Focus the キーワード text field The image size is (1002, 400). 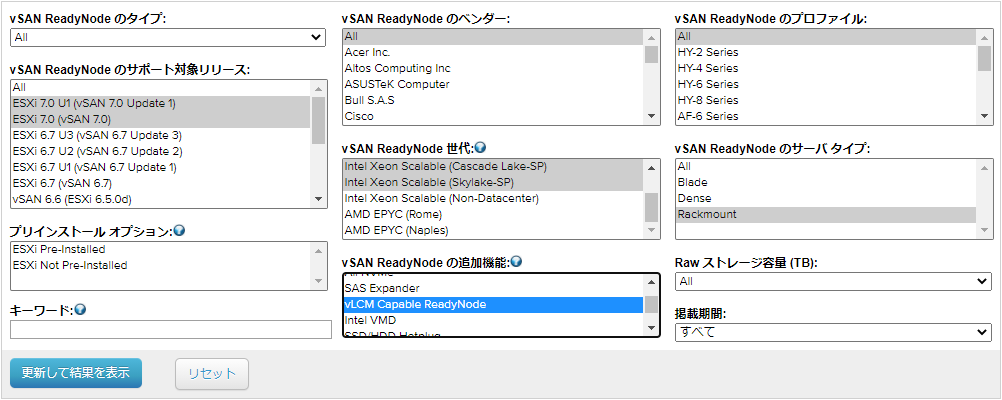point(171,330)
